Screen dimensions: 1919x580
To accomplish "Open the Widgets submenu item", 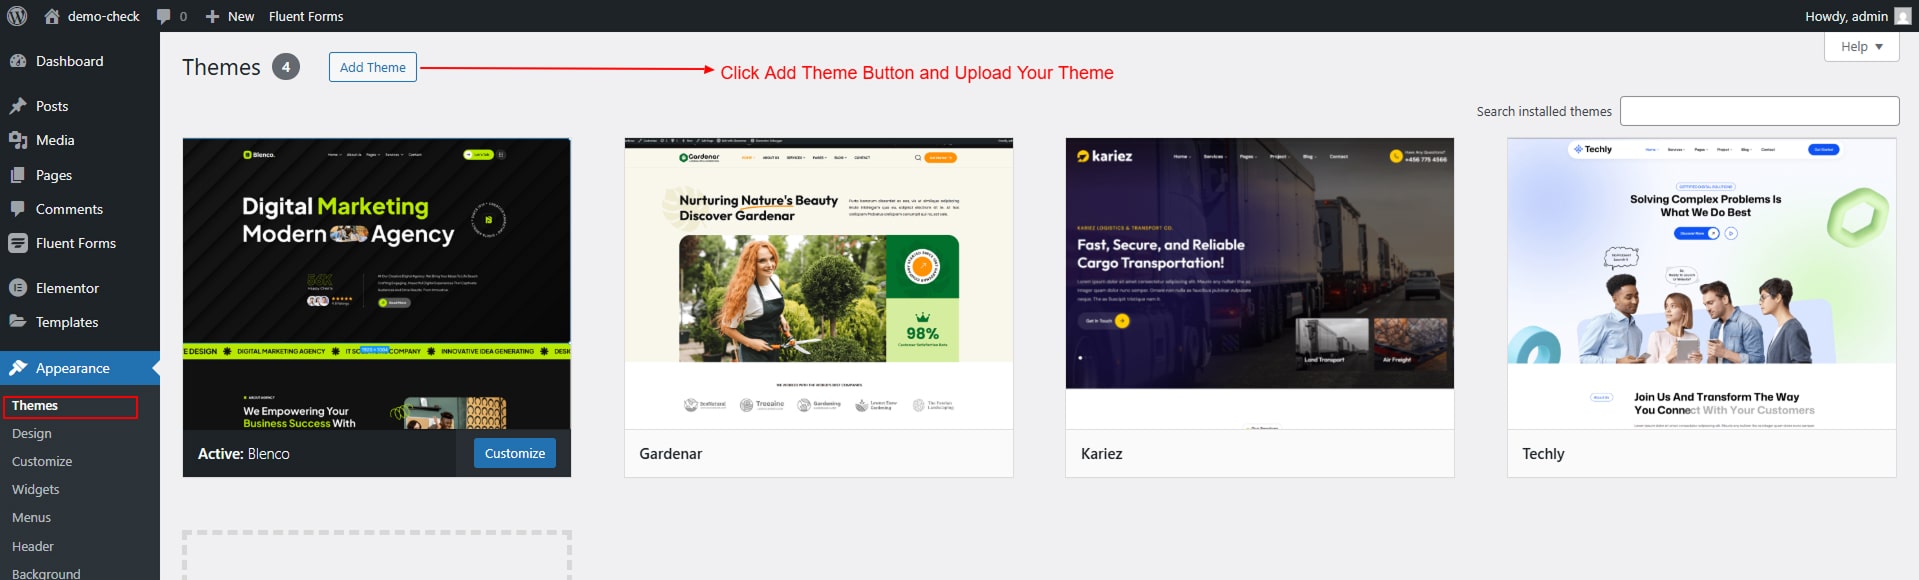I will click(36, 490).
